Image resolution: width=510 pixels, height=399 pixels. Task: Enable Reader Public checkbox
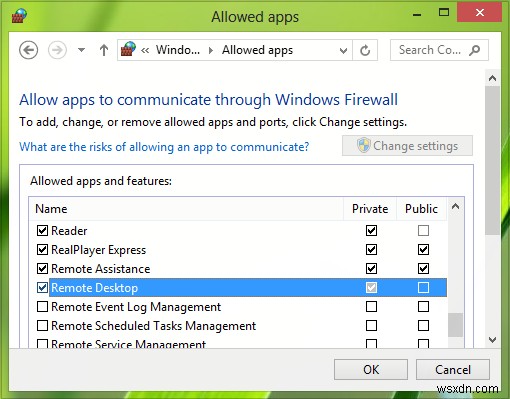click(x=423, y=230)
